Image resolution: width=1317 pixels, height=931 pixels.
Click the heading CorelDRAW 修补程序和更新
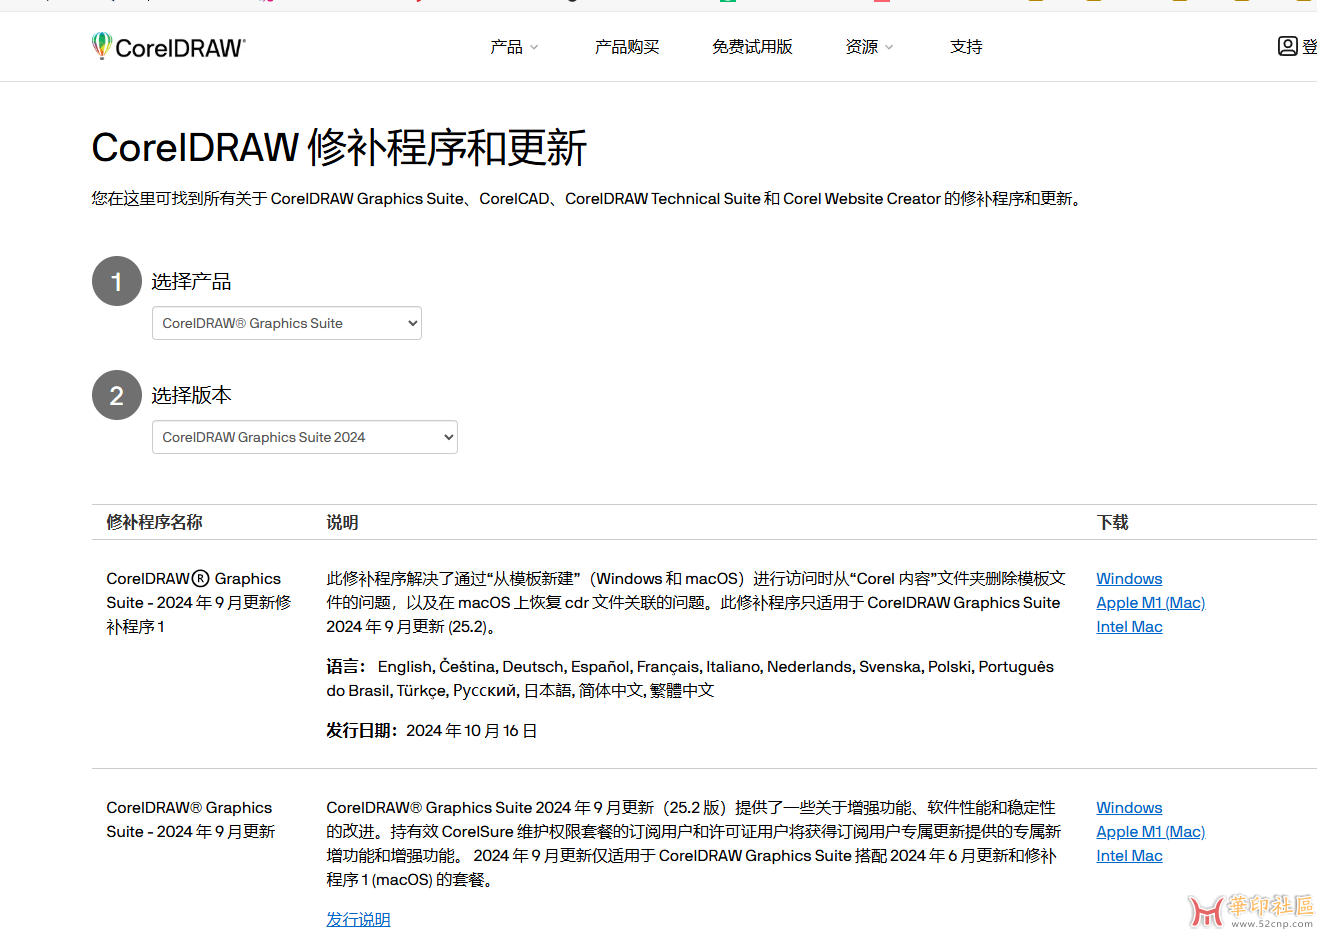[x=339, y=148]
